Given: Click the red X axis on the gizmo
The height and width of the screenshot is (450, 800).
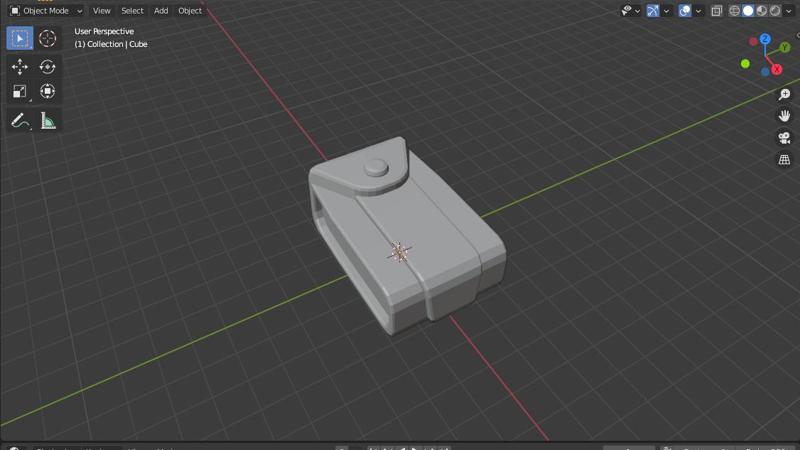Looking at the screenshot, I should point(777,69).
